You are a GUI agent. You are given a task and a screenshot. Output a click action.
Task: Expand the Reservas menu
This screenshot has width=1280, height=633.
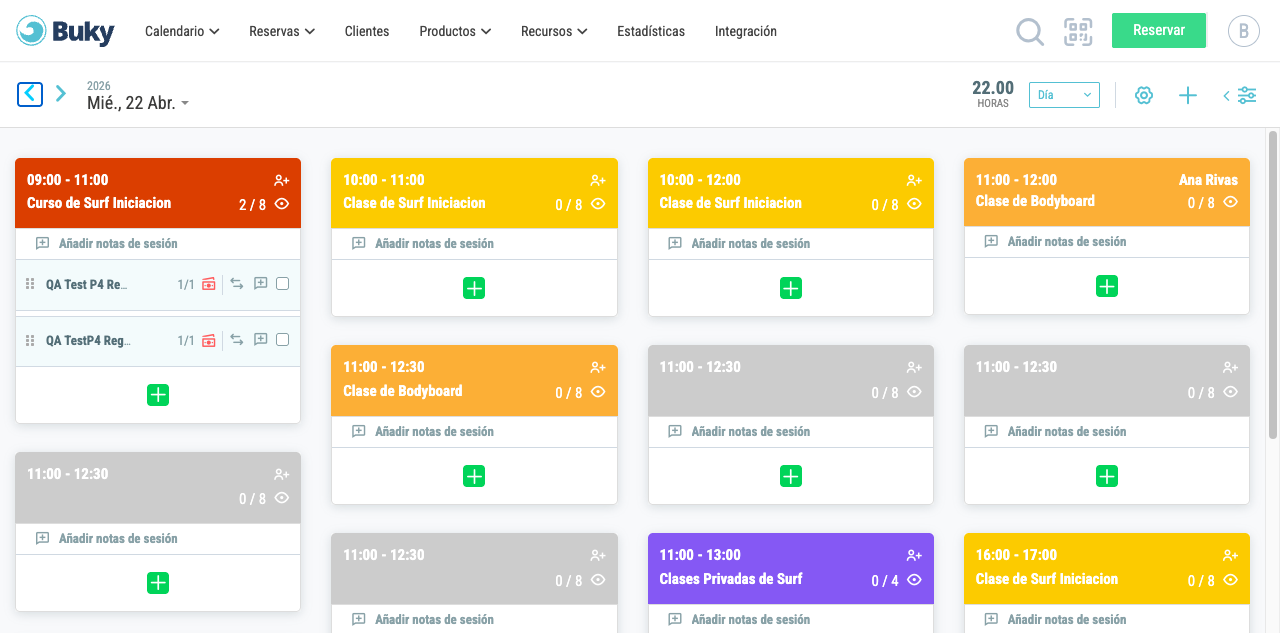pyautogui.click(x=282, y=31)
